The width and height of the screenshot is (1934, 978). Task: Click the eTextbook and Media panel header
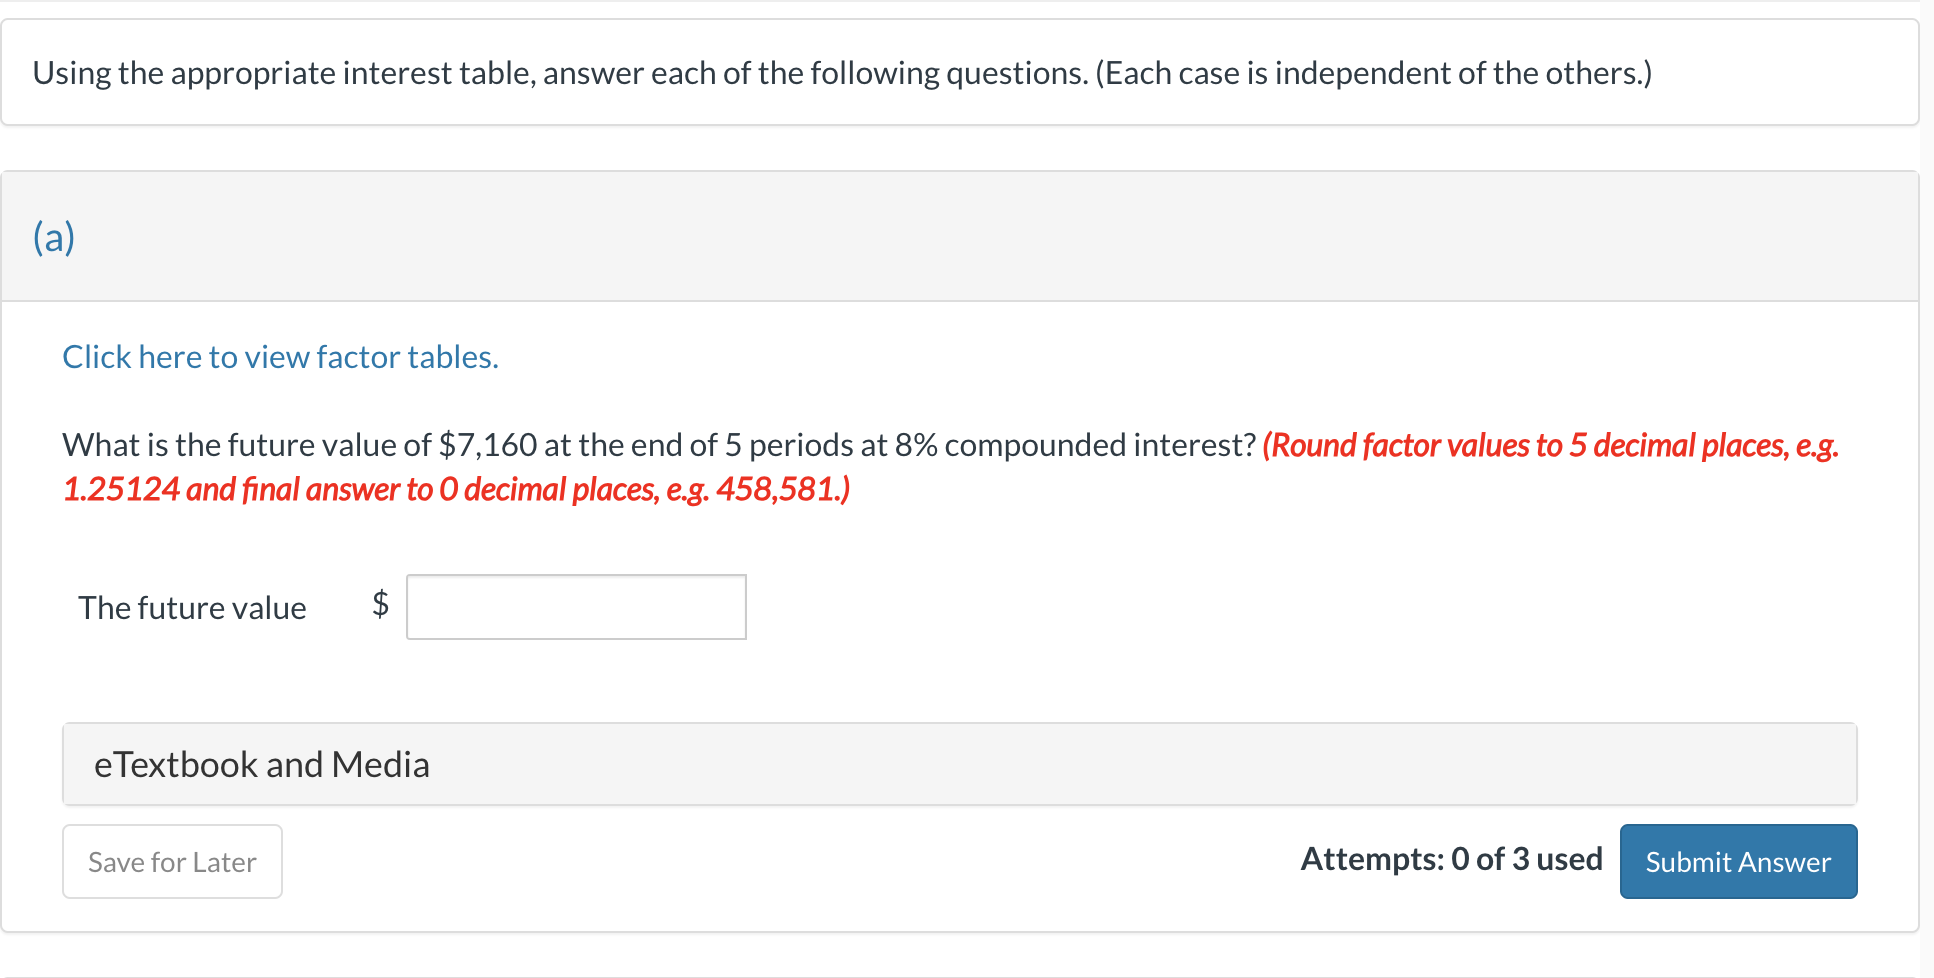point(262,764)
